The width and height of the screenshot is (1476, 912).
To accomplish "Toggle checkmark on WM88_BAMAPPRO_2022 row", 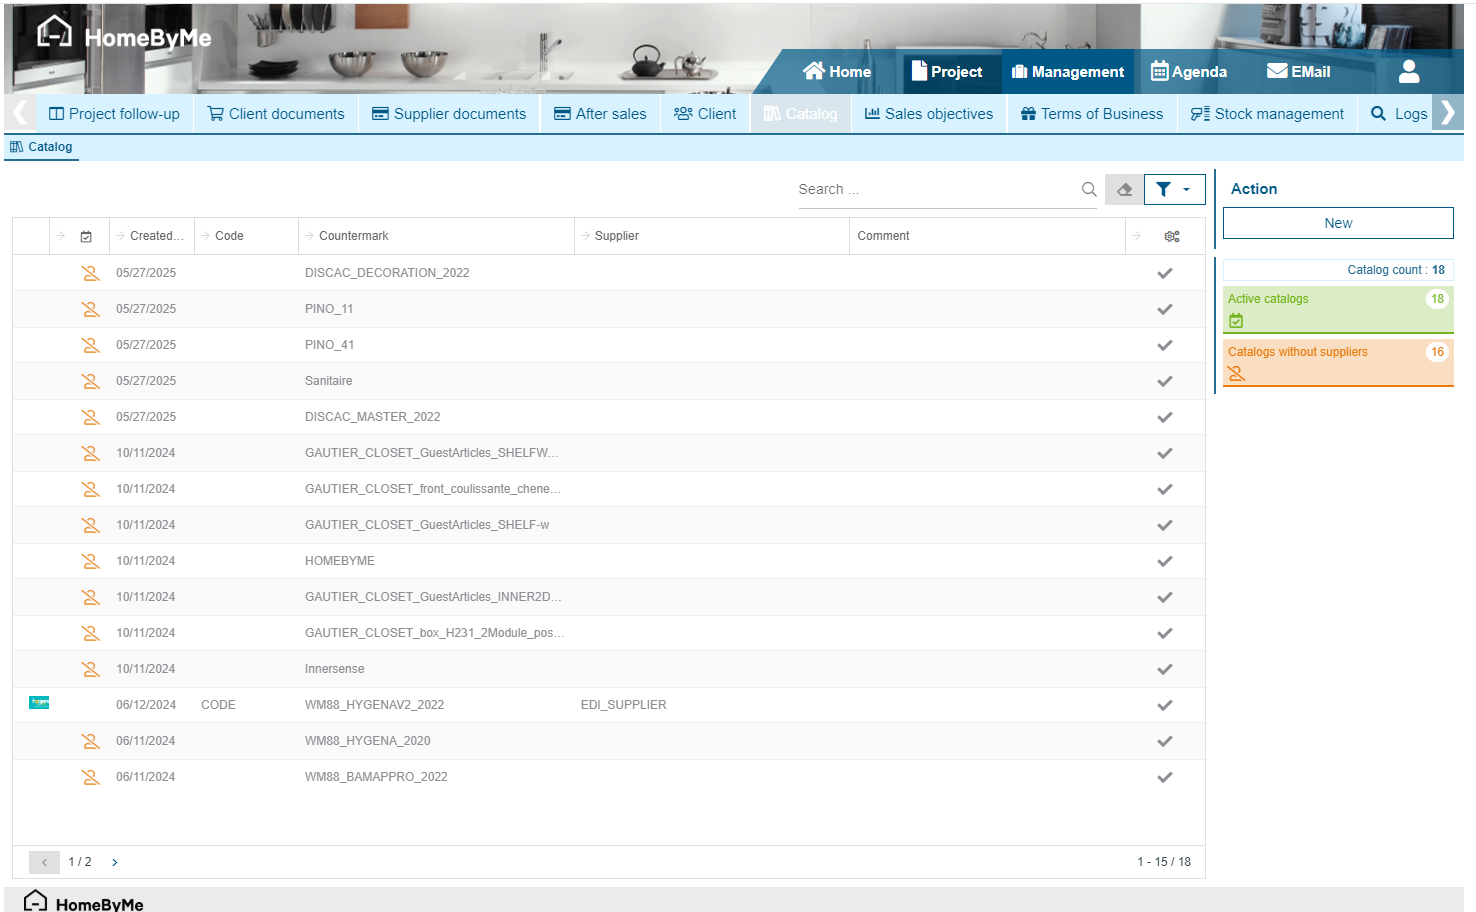I will 1165,777.
